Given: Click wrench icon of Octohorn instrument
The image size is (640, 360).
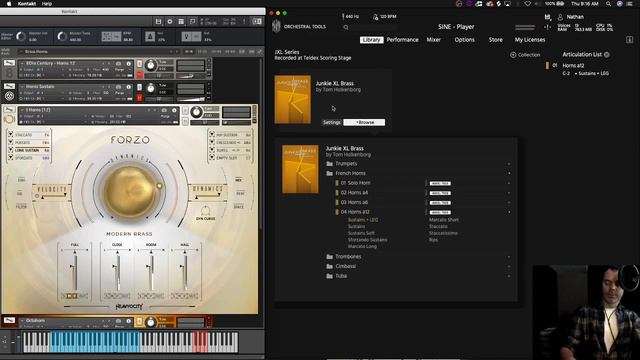Looking at the screenshot, I should pos(9,320).
